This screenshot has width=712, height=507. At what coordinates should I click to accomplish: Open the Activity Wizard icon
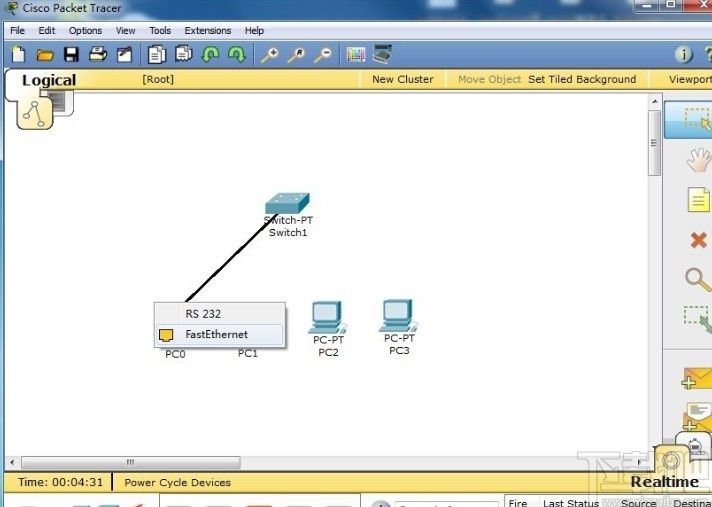(124, 55)
